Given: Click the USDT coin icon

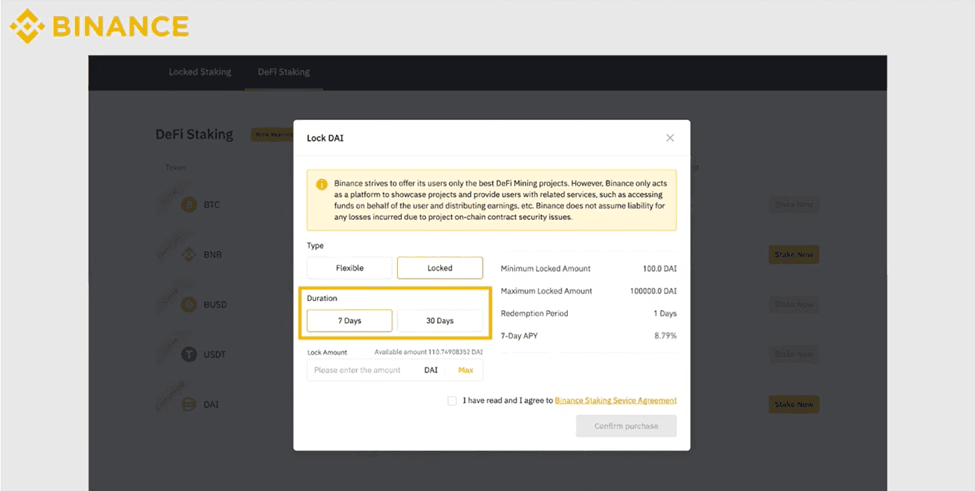Looking at the screenshot, I should [x=188, y=355].
